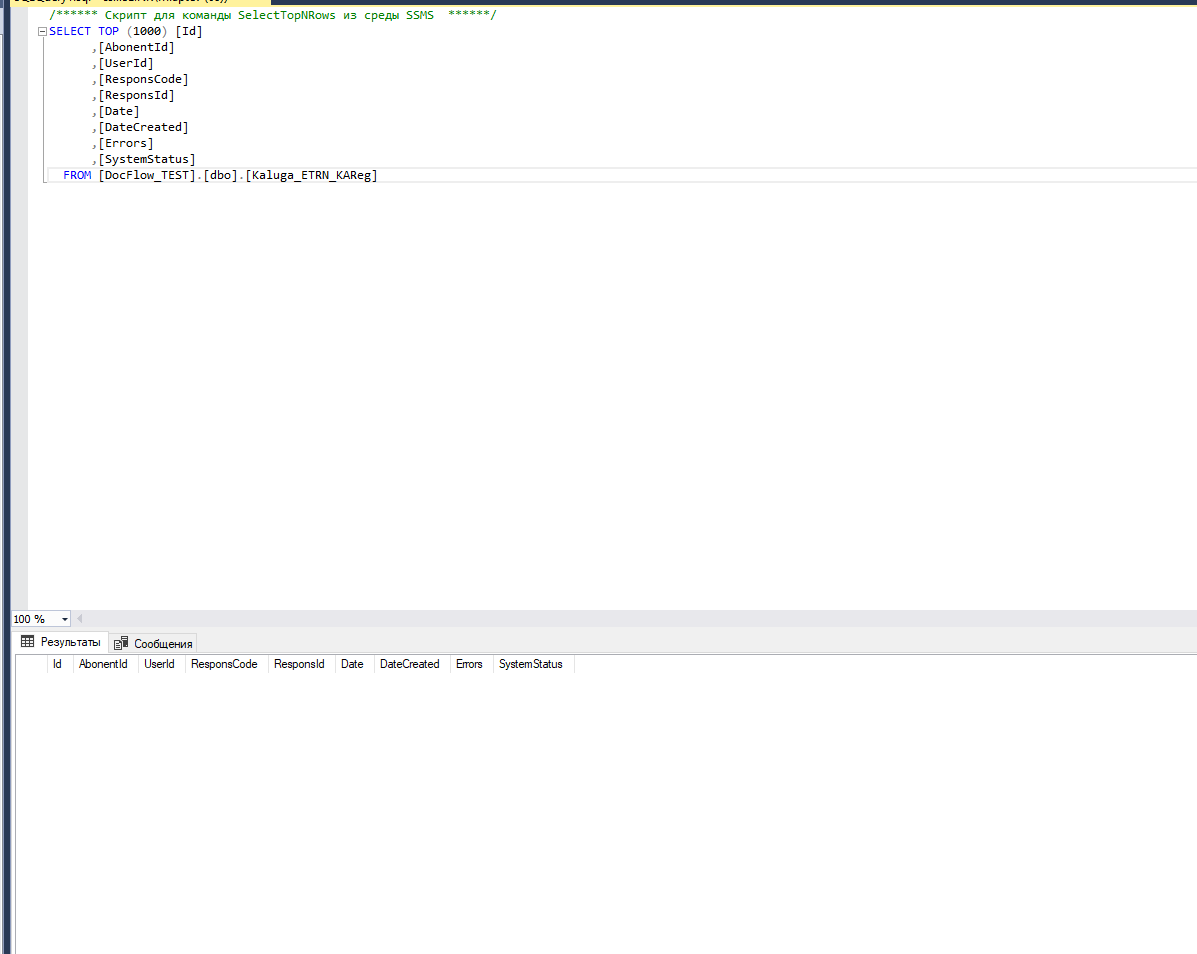The height and width of the screenshot is (954, 1197).
Task: Collapse the SELECT statement outline block
Action: click(42, 31)
